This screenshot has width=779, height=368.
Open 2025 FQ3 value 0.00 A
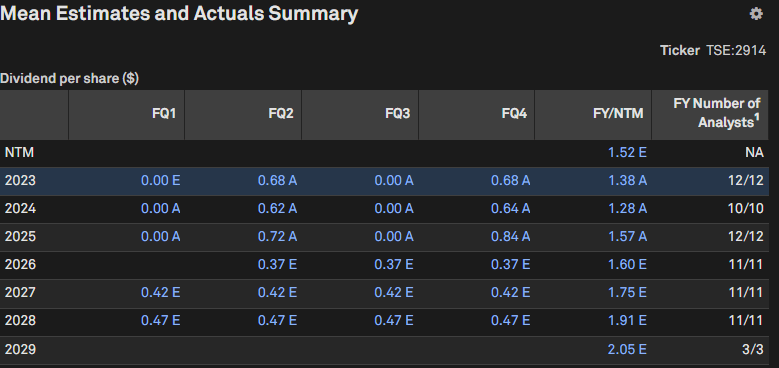(x=394, y=236)
